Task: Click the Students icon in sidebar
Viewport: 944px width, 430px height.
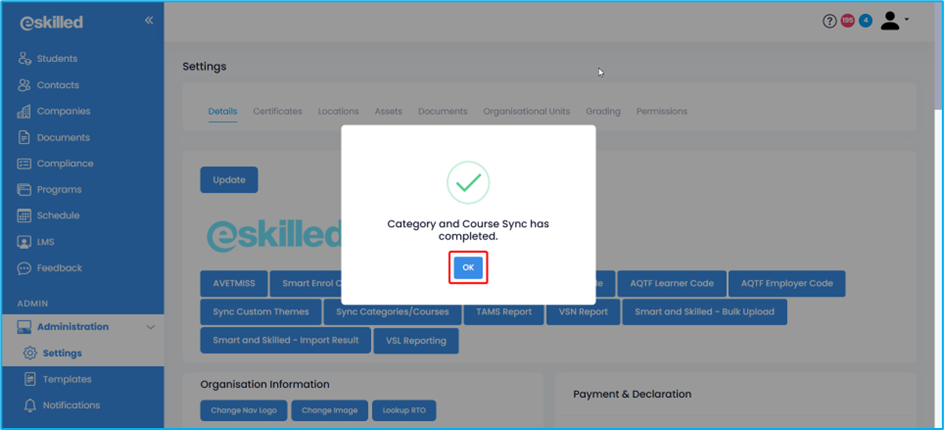Action: (x=25, y=59)
